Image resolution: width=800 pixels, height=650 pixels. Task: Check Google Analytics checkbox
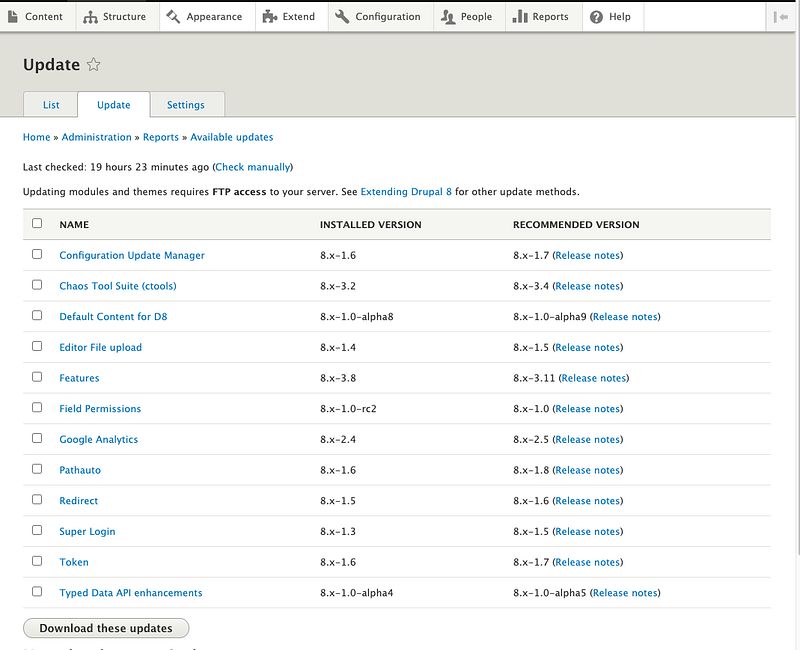[x=37, y=438]
